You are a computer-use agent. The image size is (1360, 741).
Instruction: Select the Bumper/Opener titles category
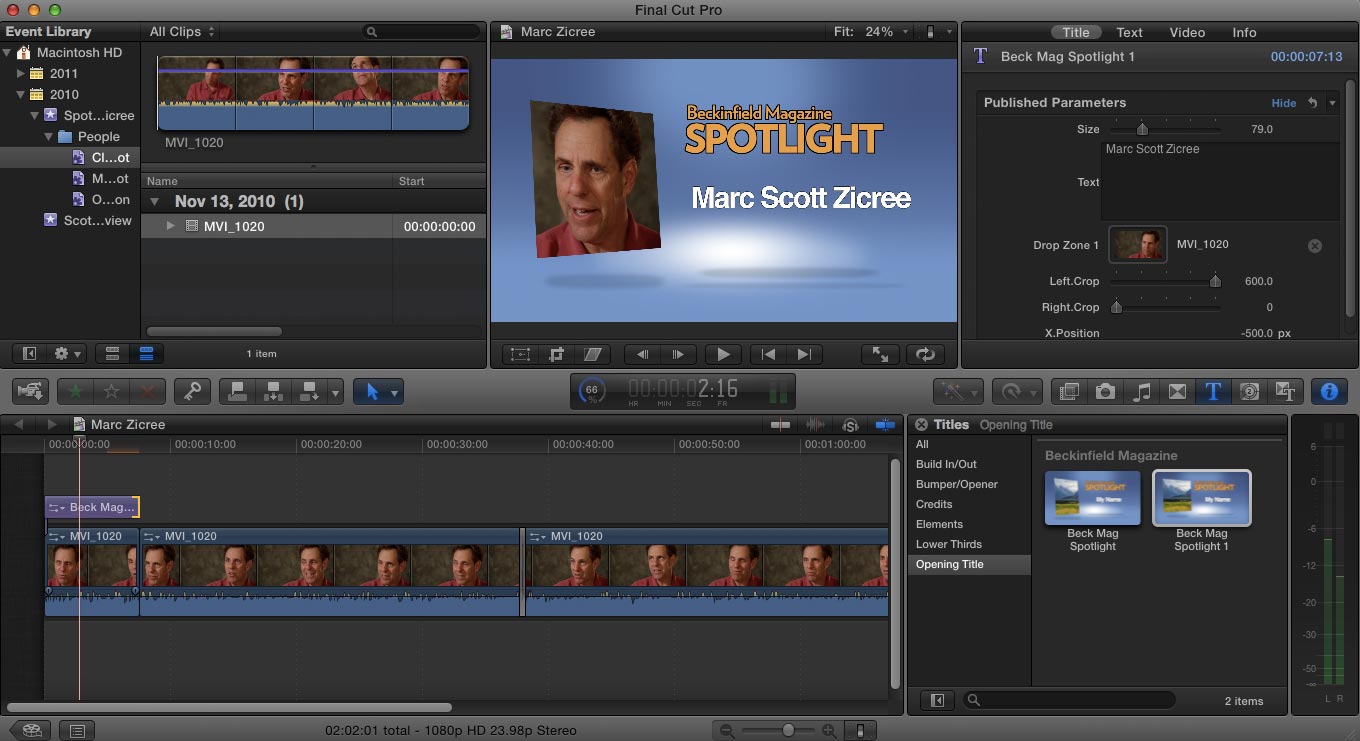point(957,485)
